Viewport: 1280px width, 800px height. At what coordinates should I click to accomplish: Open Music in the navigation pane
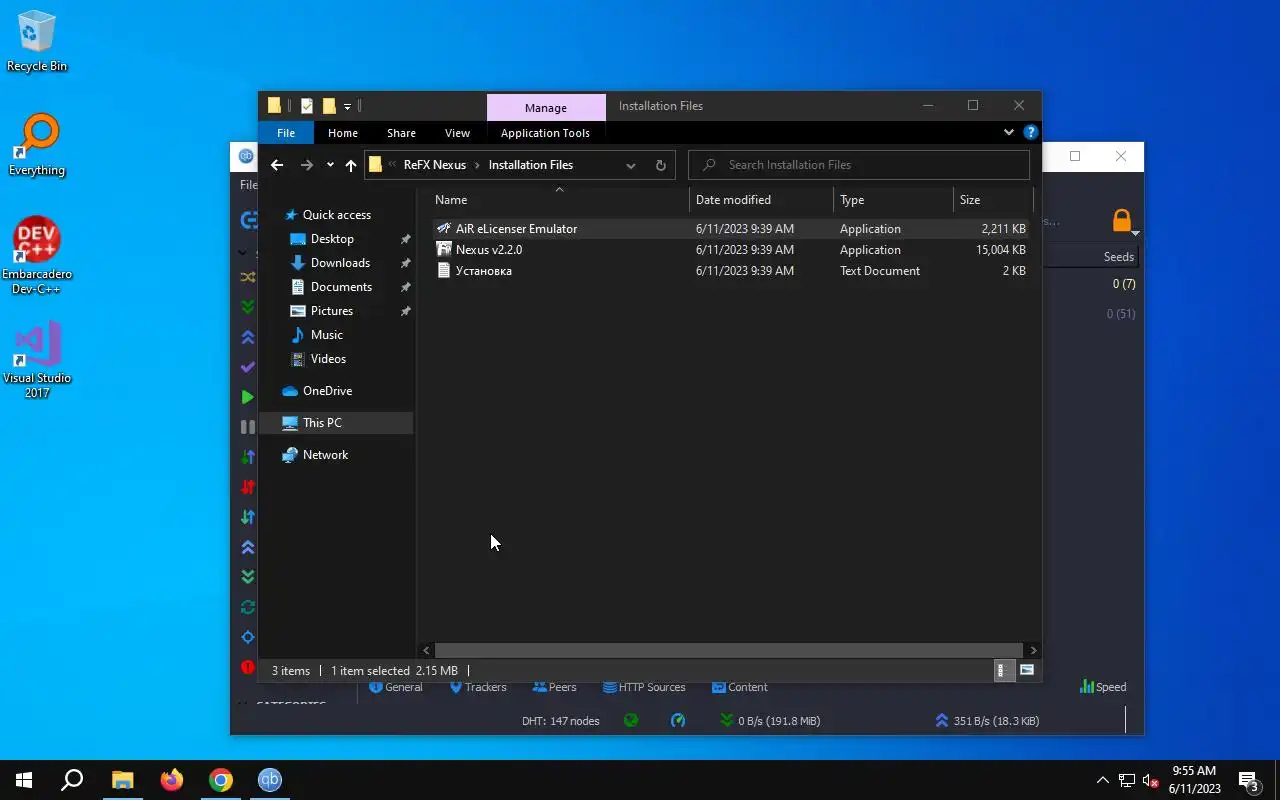(x=326, y=335)
